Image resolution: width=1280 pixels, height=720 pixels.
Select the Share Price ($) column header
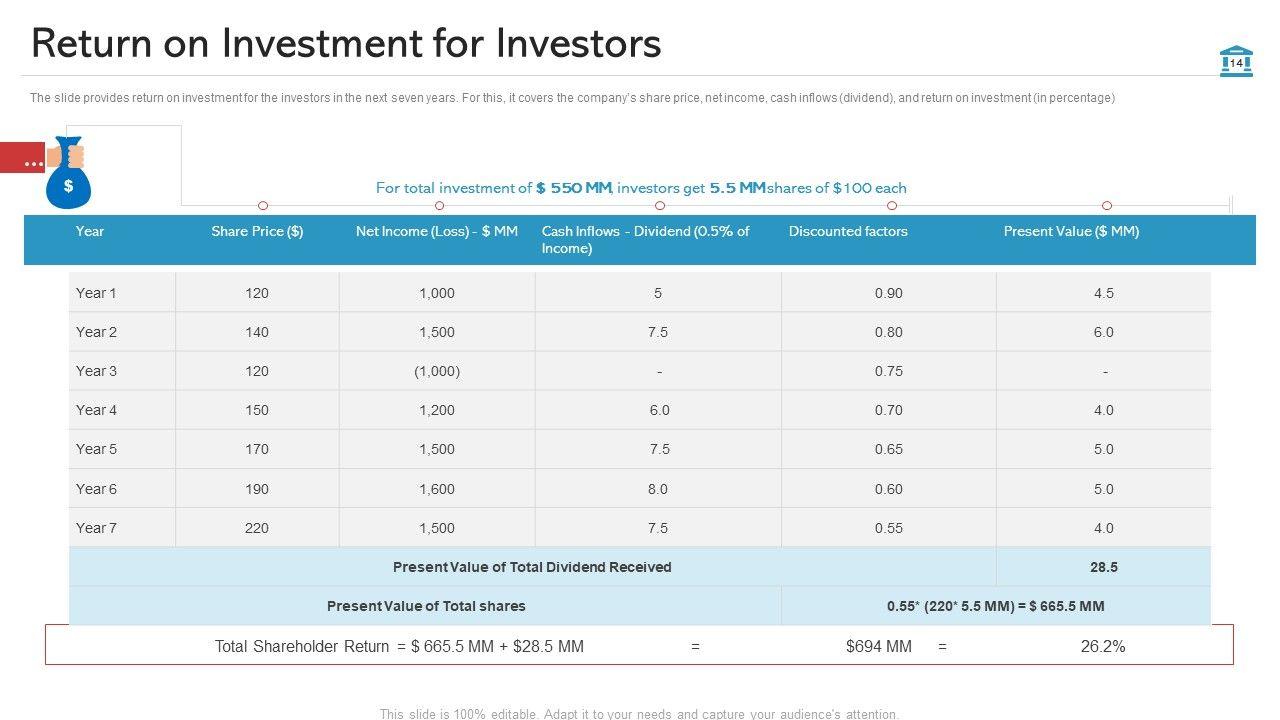pyautogui.click(x=257, y=231)
